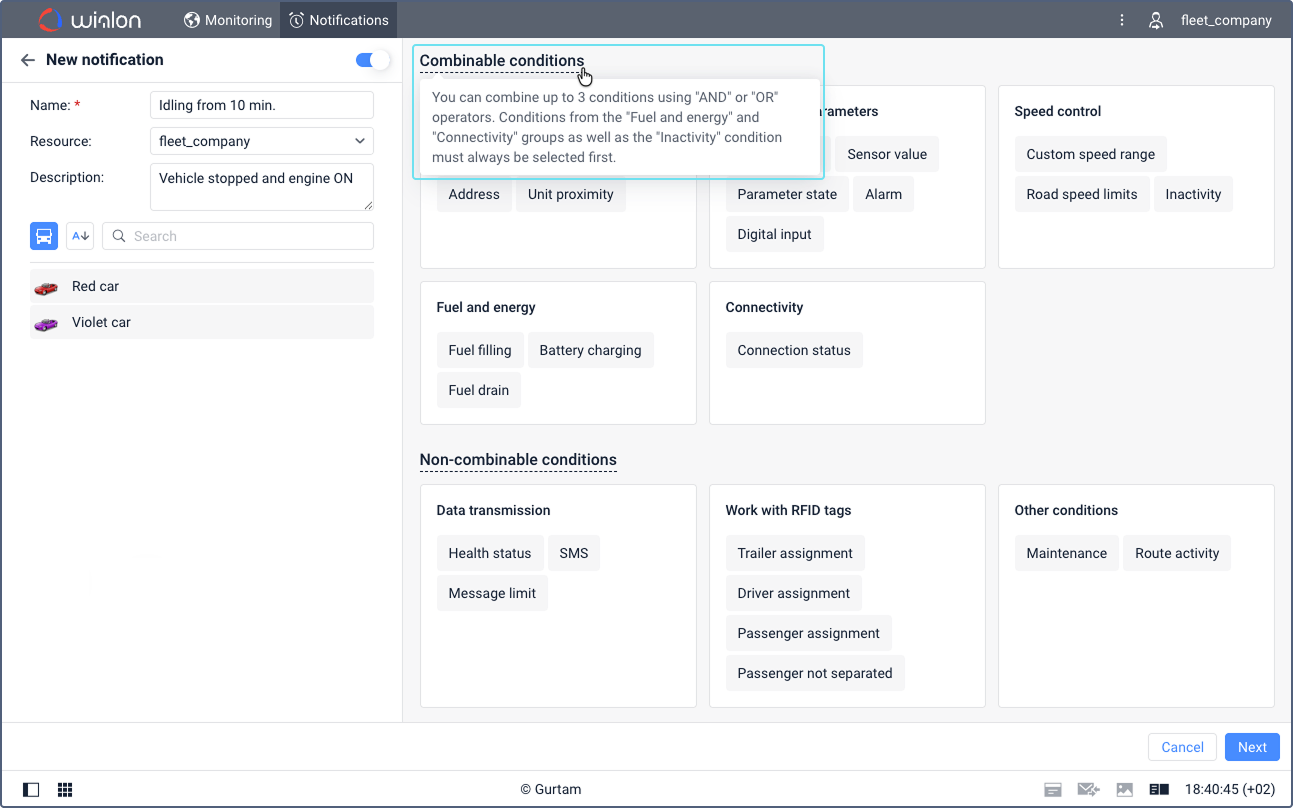Image resolution: width=1293 pixels, height=808 pixels.
Task: Click the blue vehicle units filter icon
Action: pyautogui.click(x=44, y=236)
